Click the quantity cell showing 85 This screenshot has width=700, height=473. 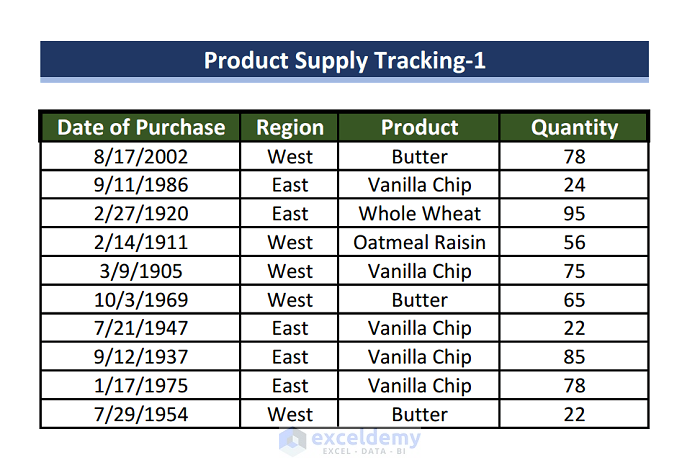574,357
